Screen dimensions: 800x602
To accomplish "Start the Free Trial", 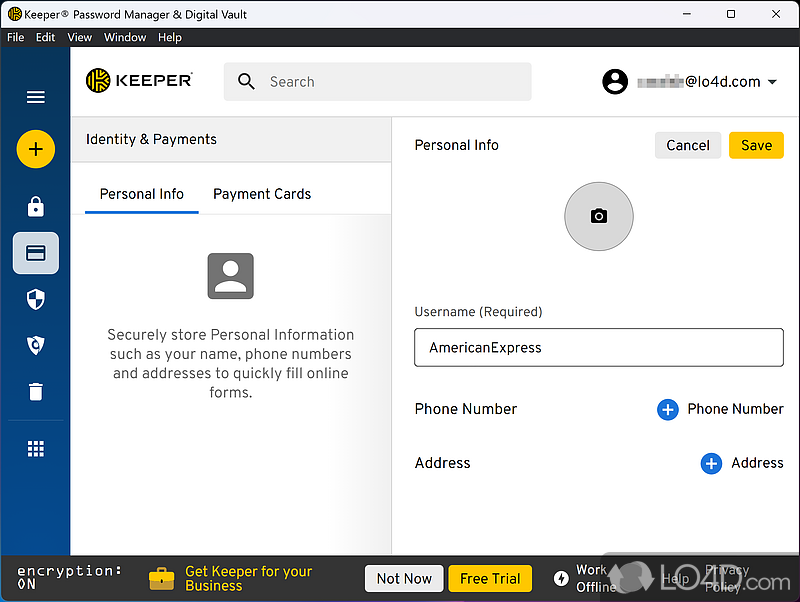I will 490,579.
